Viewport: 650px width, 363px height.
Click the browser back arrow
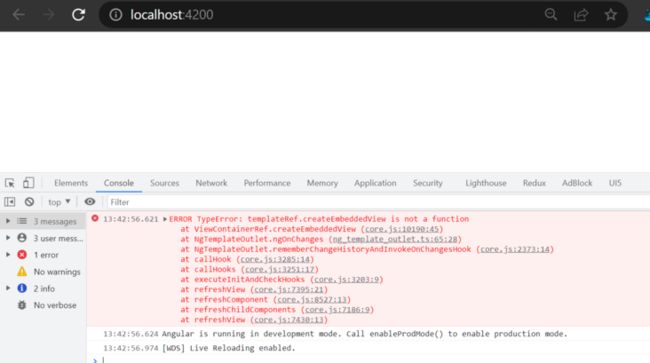coord(19,15)
